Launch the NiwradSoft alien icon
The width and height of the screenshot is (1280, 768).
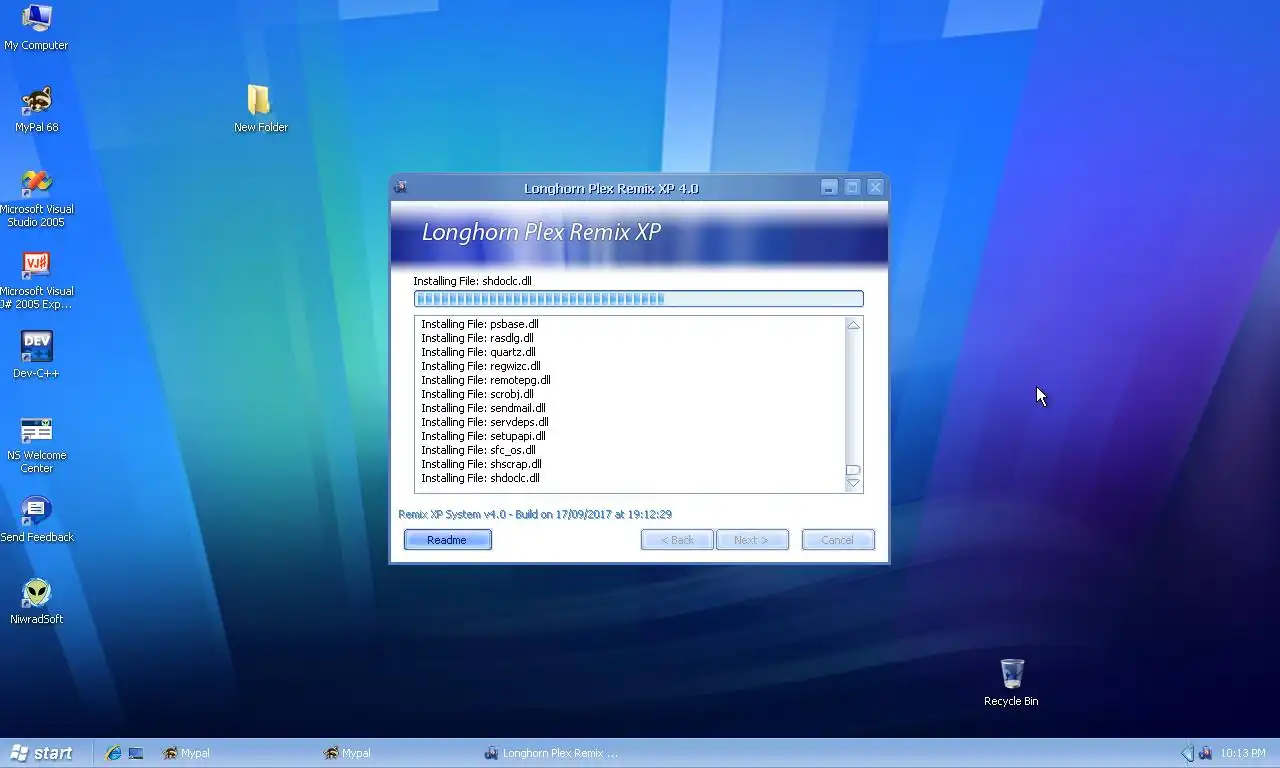[36, 601]
